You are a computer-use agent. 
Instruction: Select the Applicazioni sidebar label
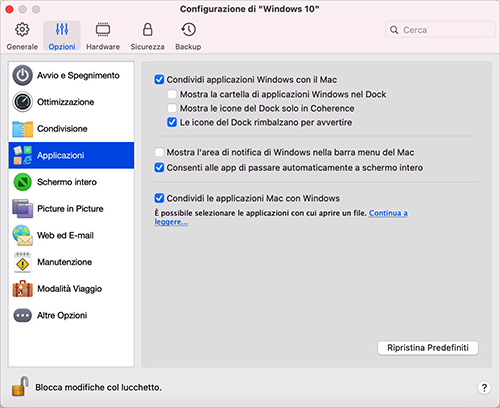[60, 155]
